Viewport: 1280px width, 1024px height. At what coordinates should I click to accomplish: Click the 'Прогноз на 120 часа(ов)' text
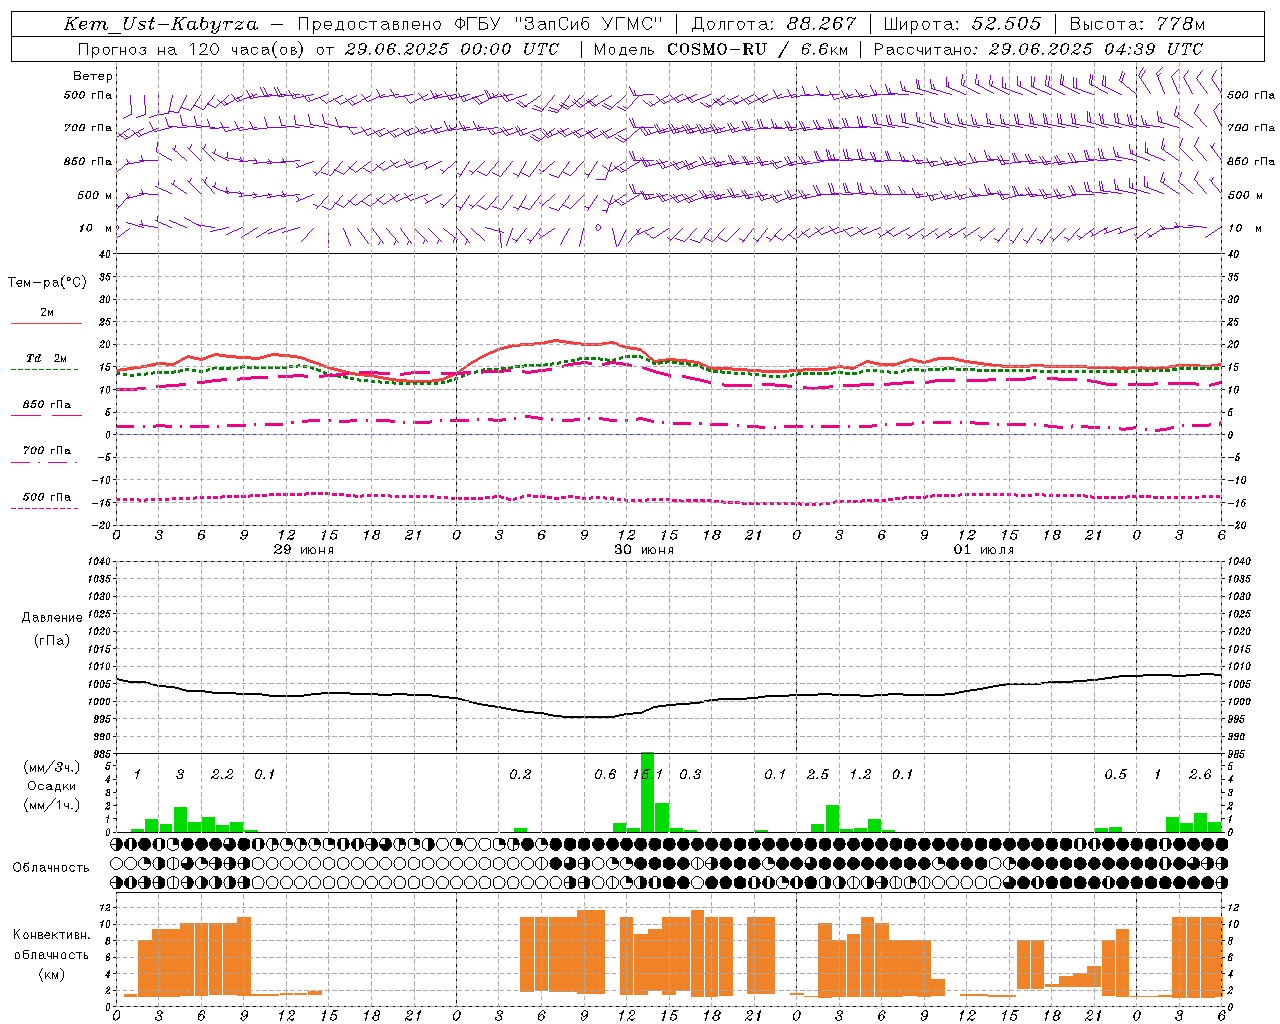pyautogui.click(x=192, y=49)
